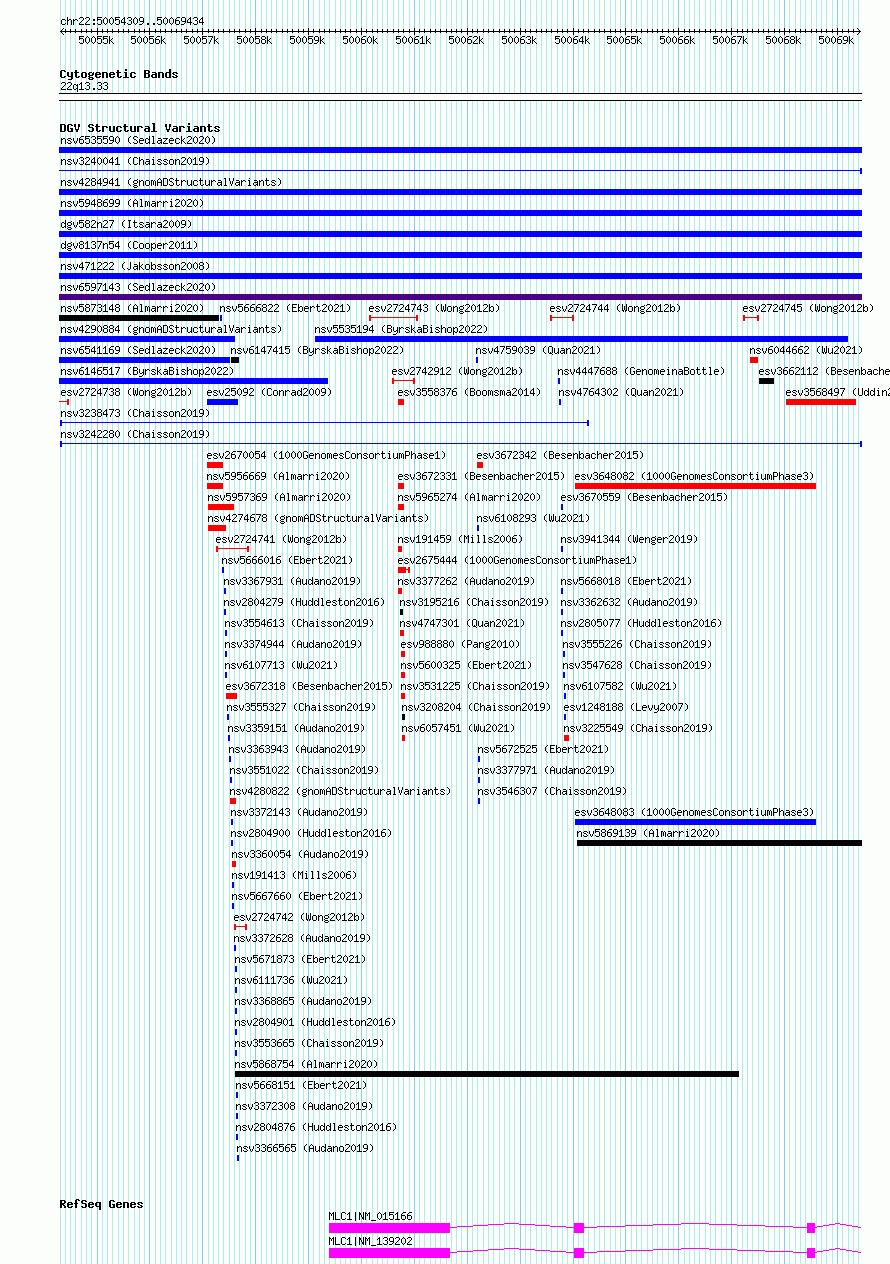Open nsv471222 (Jakobsson2008) variant label

click(x=135, y=267)
